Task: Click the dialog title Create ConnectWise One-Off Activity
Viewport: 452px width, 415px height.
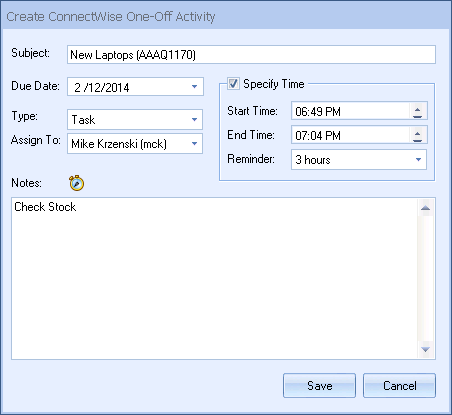Action: [x=111, y=16]
